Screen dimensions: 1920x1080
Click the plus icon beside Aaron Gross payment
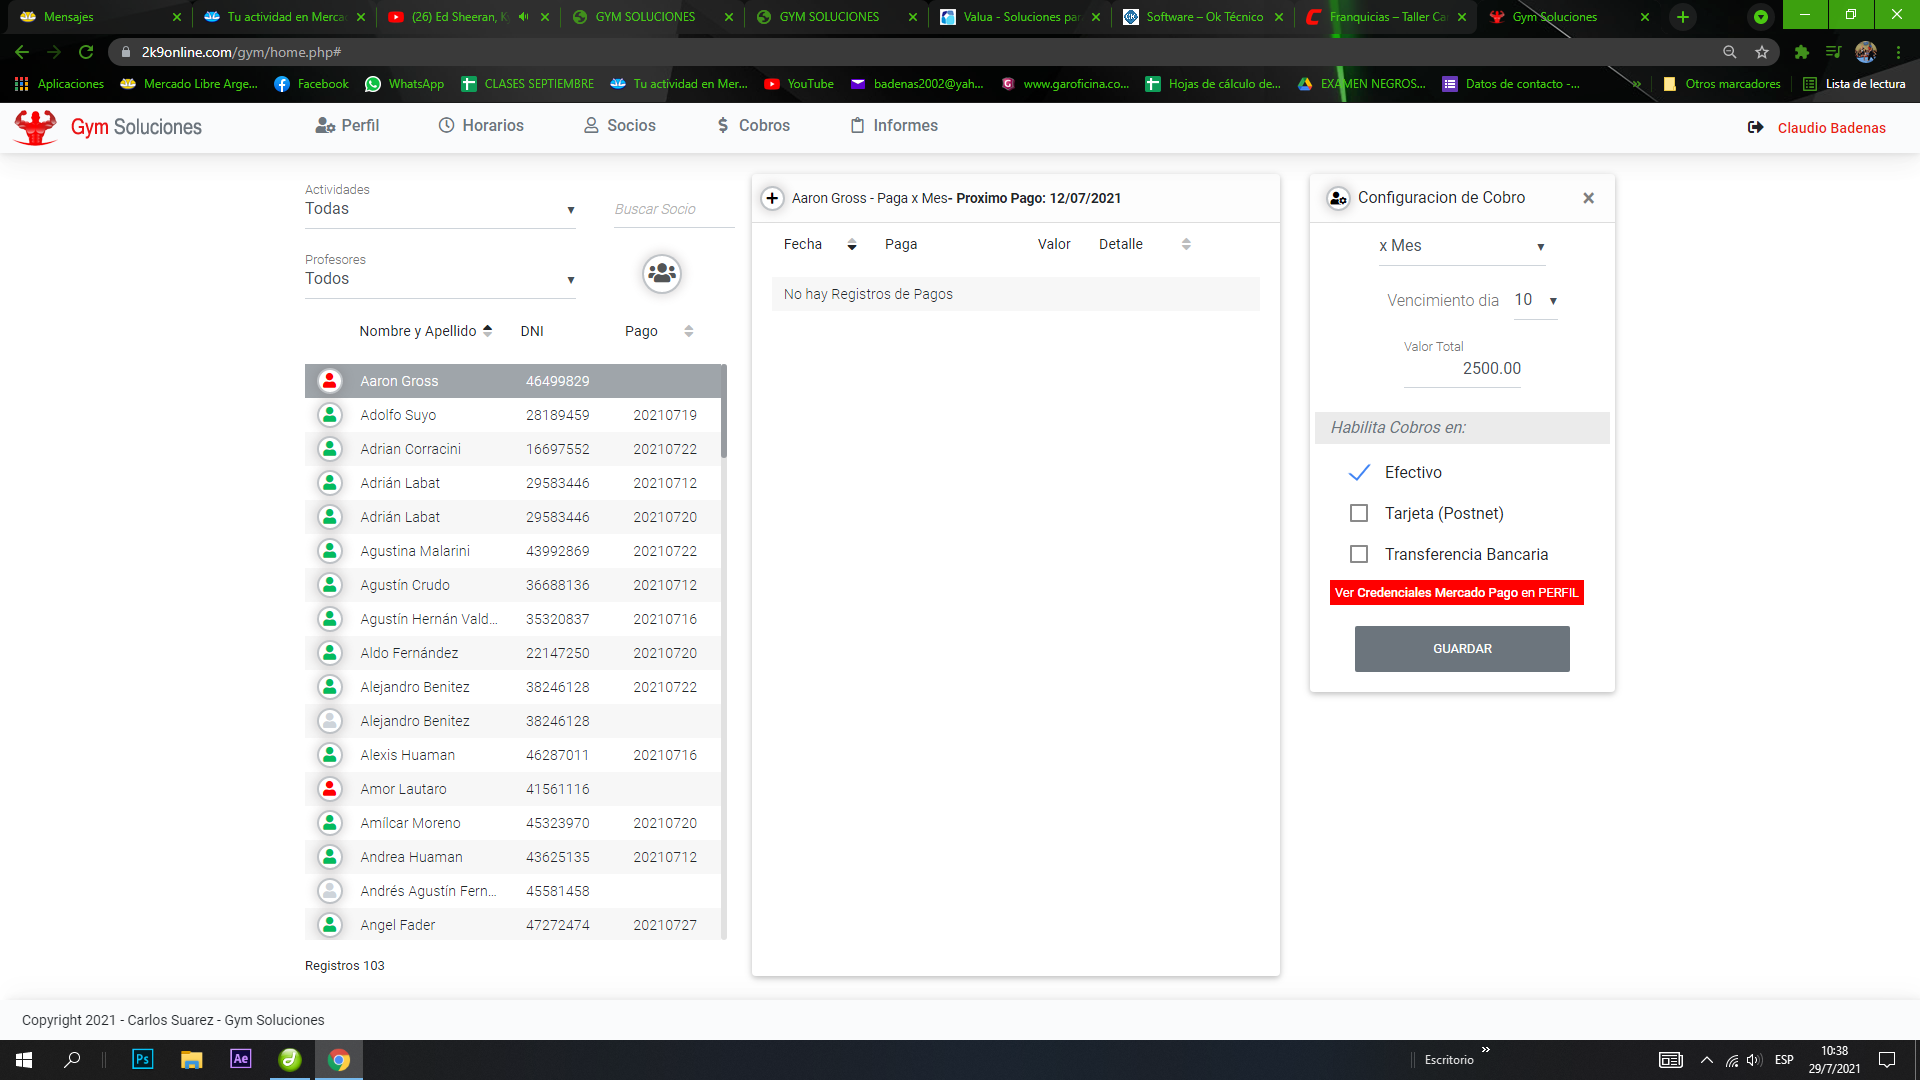tap(772, 198)
